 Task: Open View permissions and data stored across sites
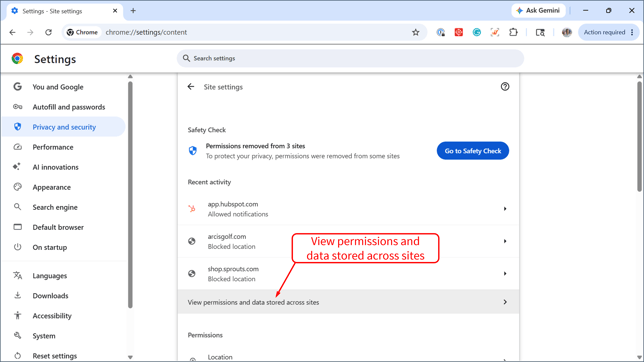point(348,302)
